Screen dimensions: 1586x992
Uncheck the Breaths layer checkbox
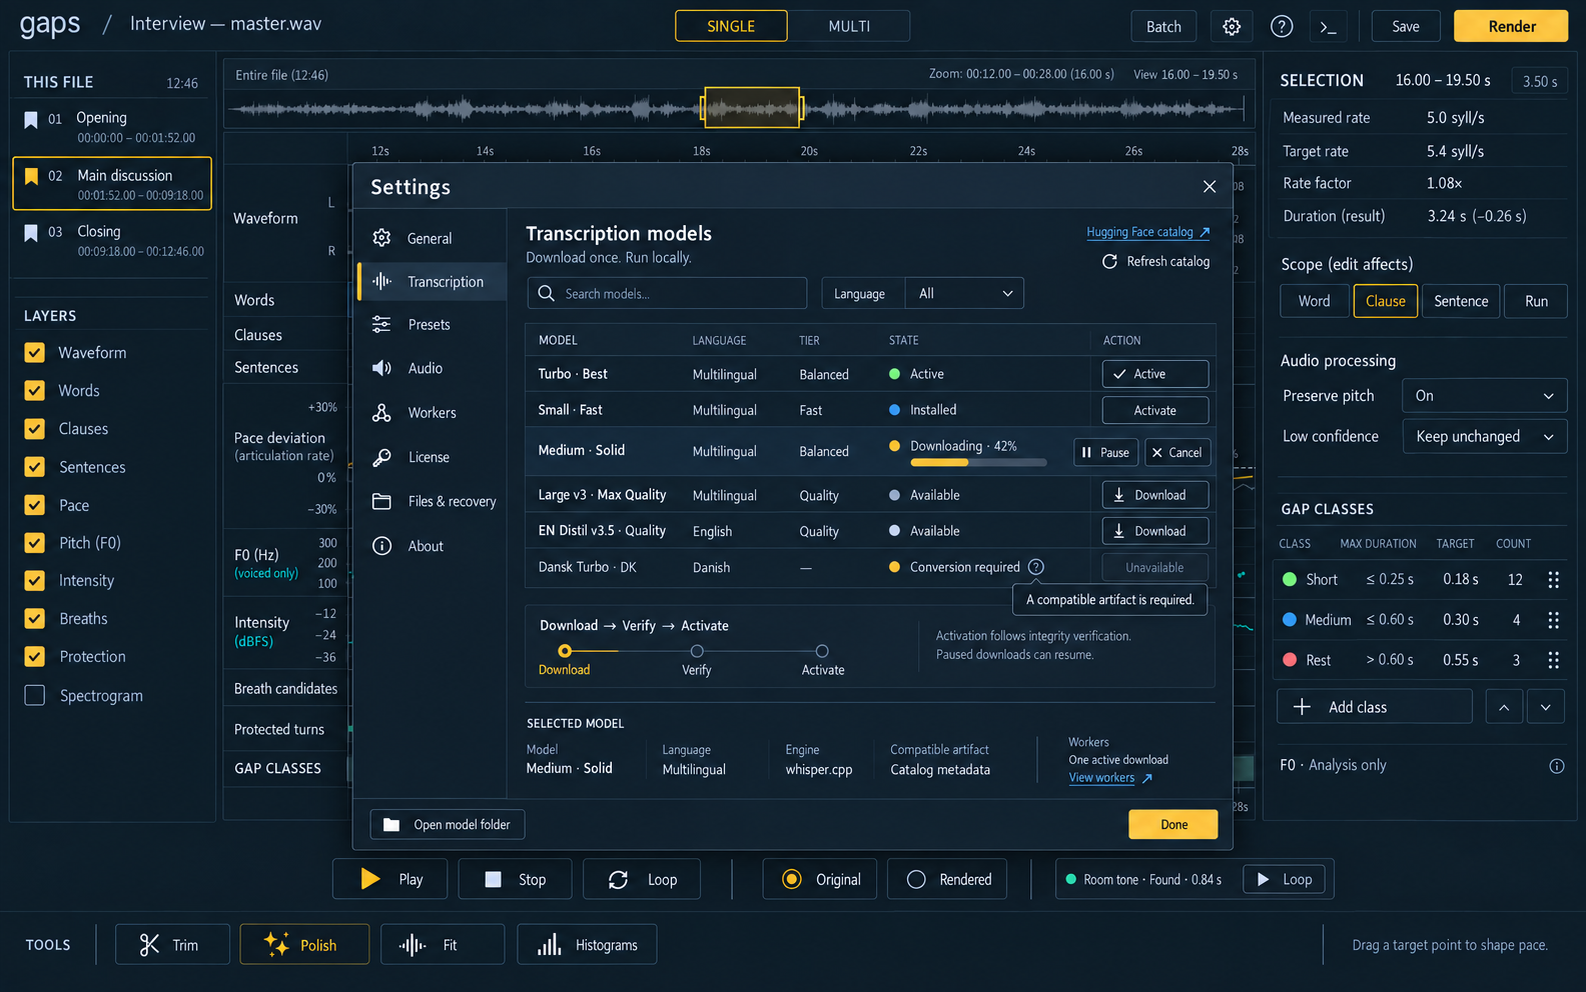tap(35, 618)
